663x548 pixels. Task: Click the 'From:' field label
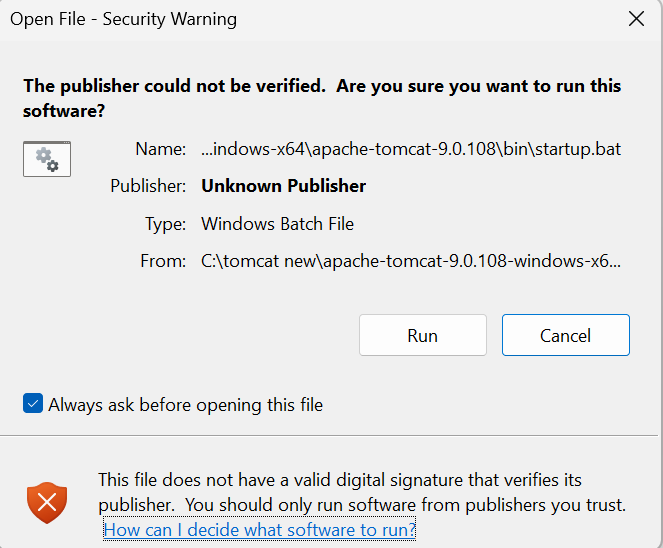pyautogui.click(x=163, y=262)
